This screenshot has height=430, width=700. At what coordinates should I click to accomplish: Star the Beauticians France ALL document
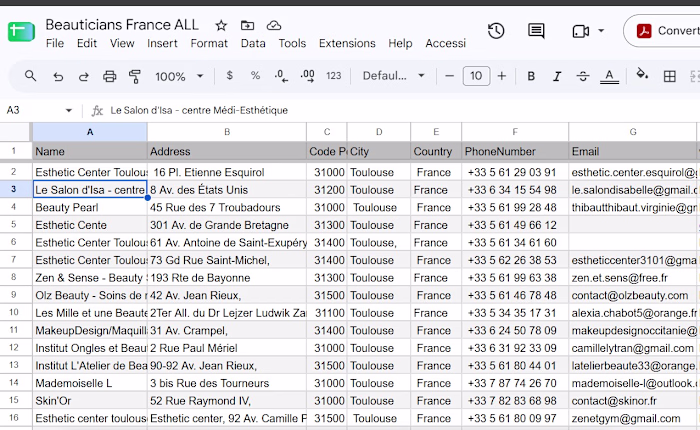221,25
